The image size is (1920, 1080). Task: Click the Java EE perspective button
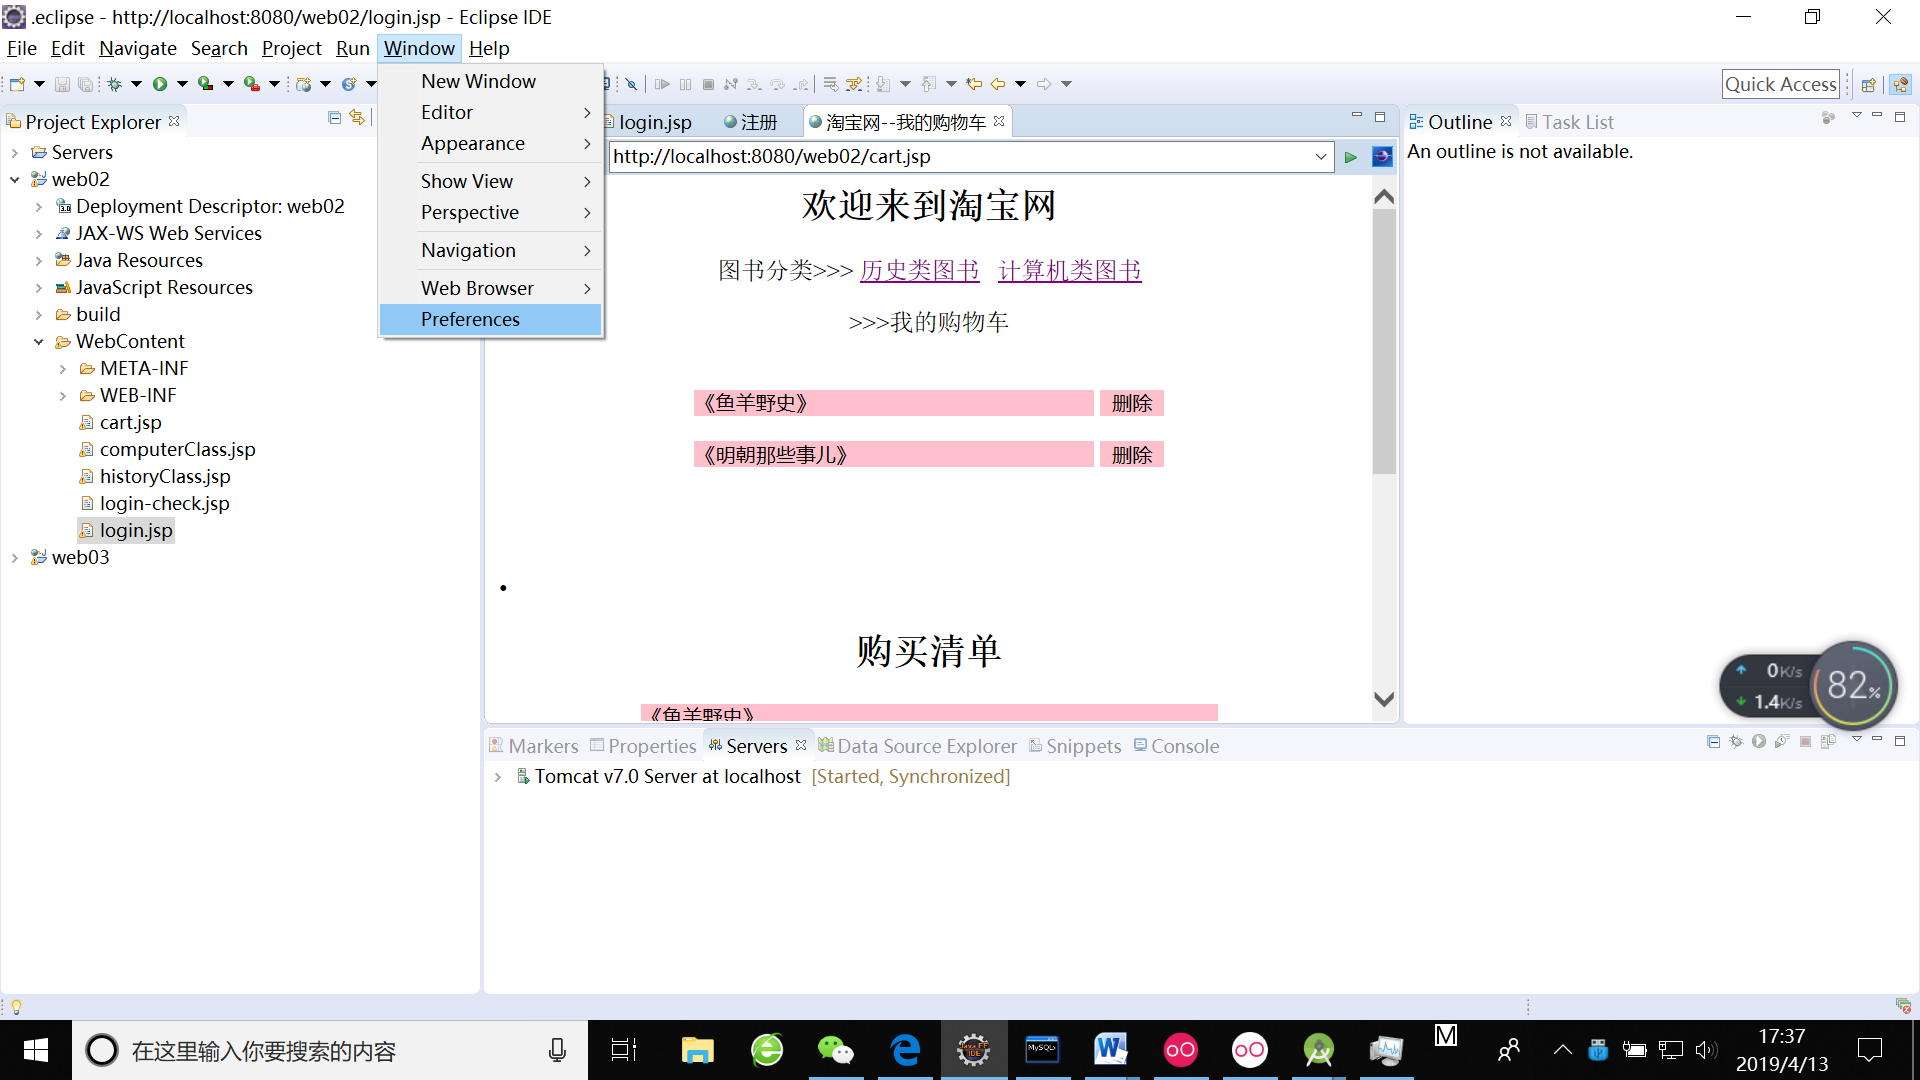pos(1900,85)
